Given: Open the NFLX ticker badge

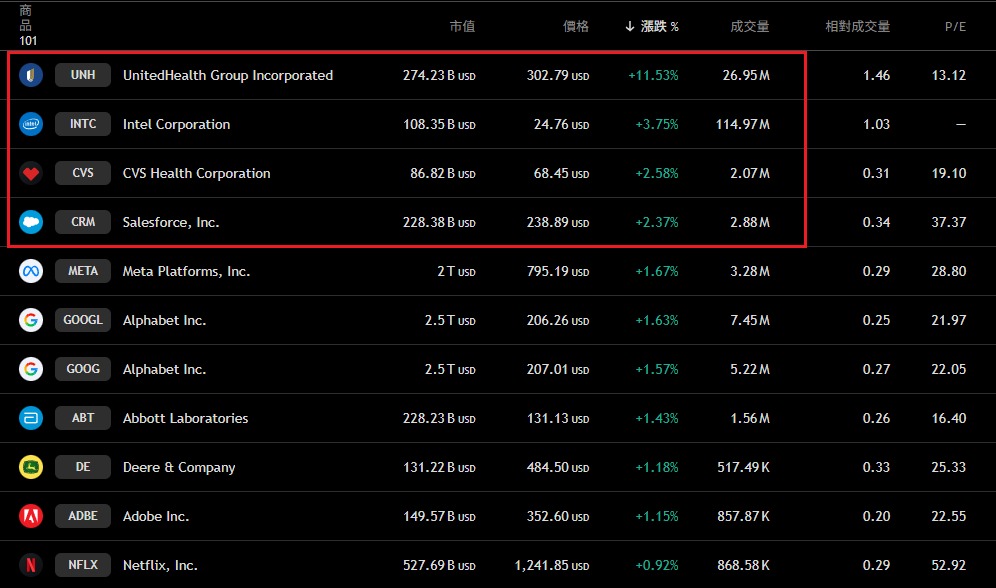Looking at the screenshot, I should tap(83, 565).
